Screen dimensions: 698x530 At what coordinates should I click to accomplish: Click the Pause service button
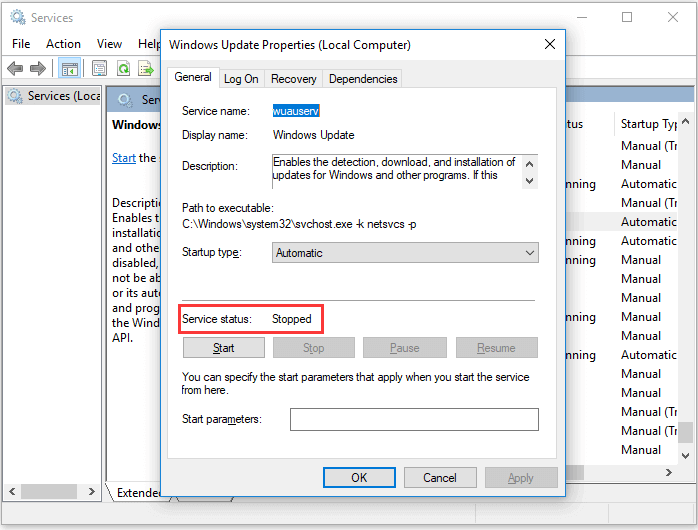coord(404,348)
